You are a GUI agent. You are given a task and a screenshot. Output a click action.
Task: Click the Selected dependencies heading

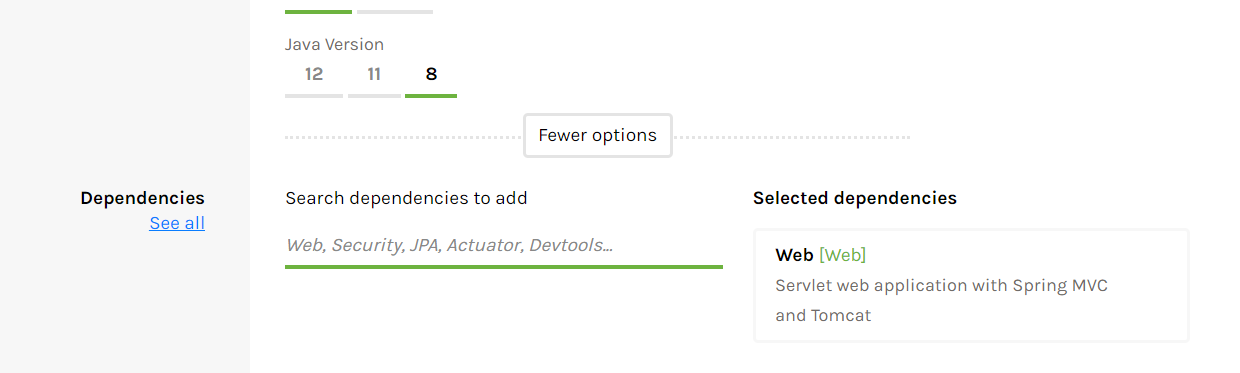(x=855, y=198)
